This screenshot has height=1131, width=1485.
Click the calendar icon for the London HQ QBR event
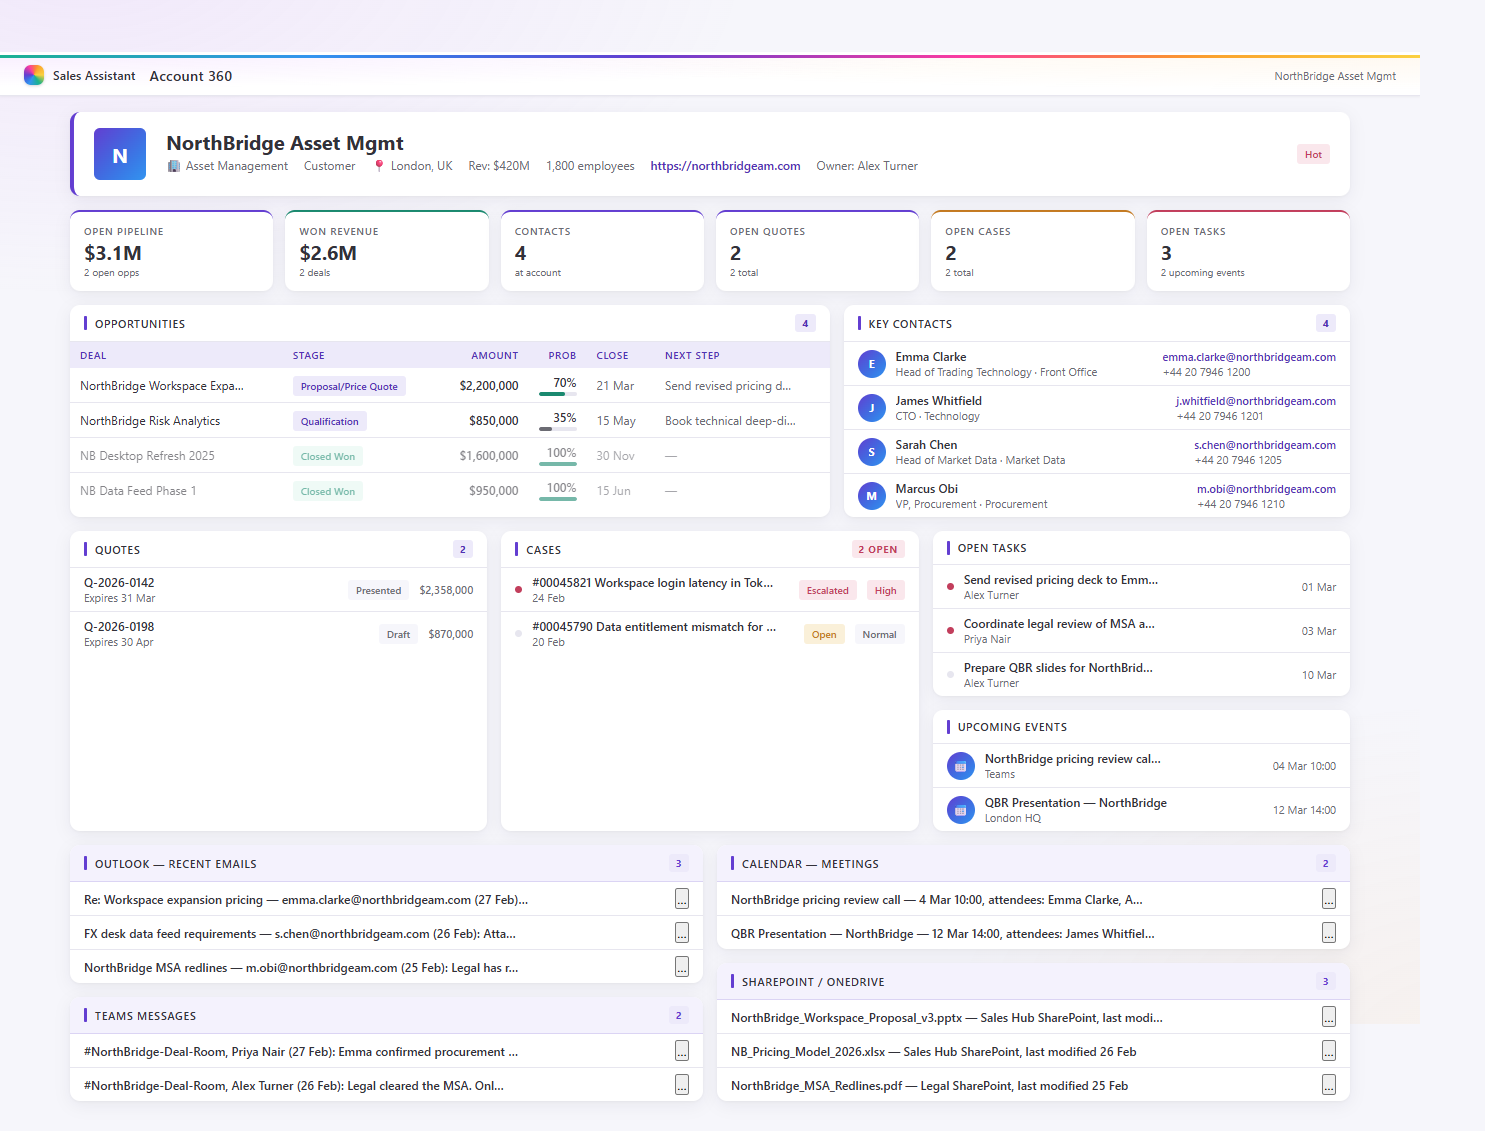point(961,810)
